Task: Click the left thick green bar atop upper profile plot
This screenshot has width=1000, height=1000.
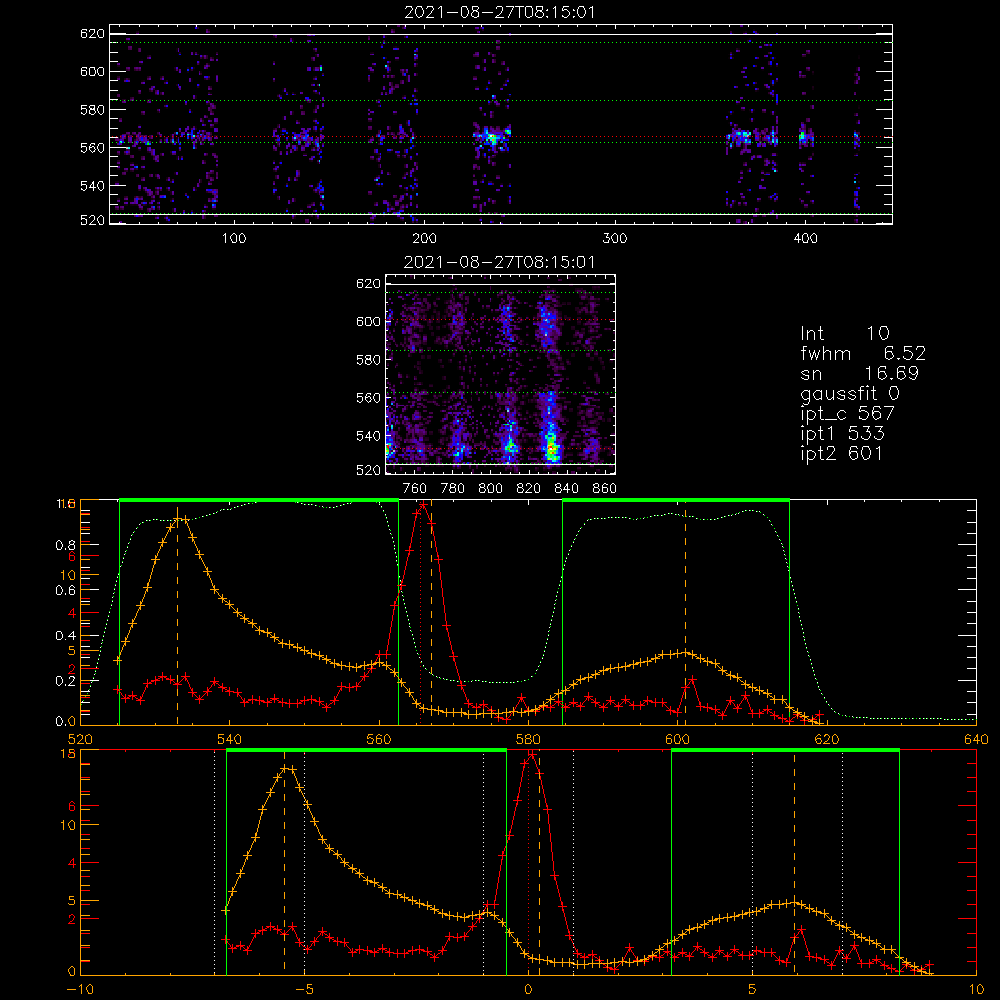Action: (259, 501)
